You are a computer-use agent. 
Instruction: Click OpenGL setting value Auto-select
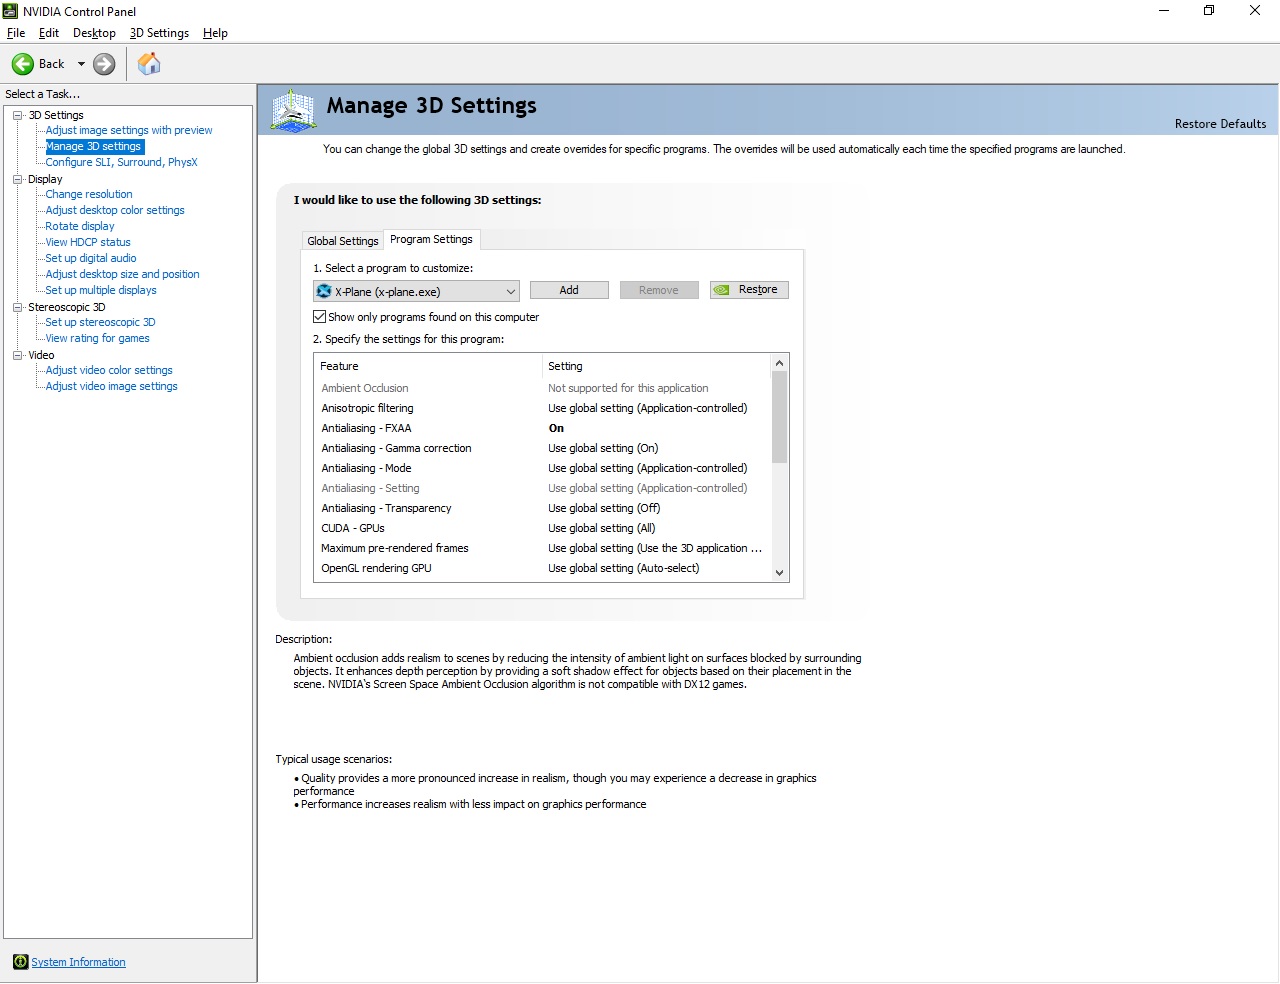point(624,568)
